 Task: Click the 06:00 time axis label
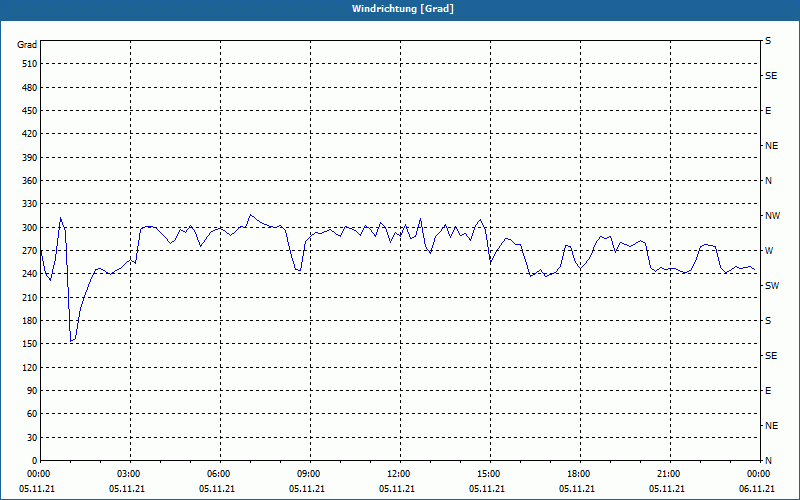220,474
